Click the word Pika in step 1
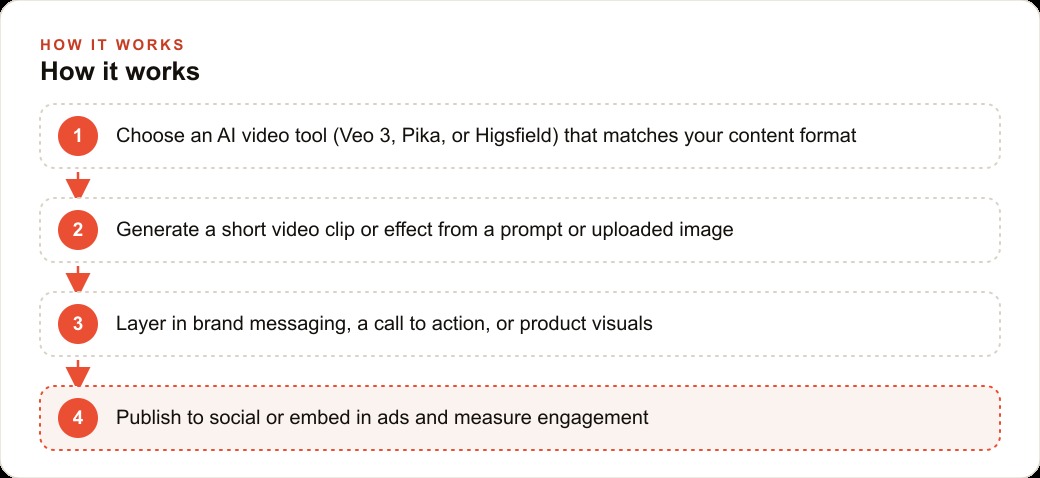 pos(422,136)
